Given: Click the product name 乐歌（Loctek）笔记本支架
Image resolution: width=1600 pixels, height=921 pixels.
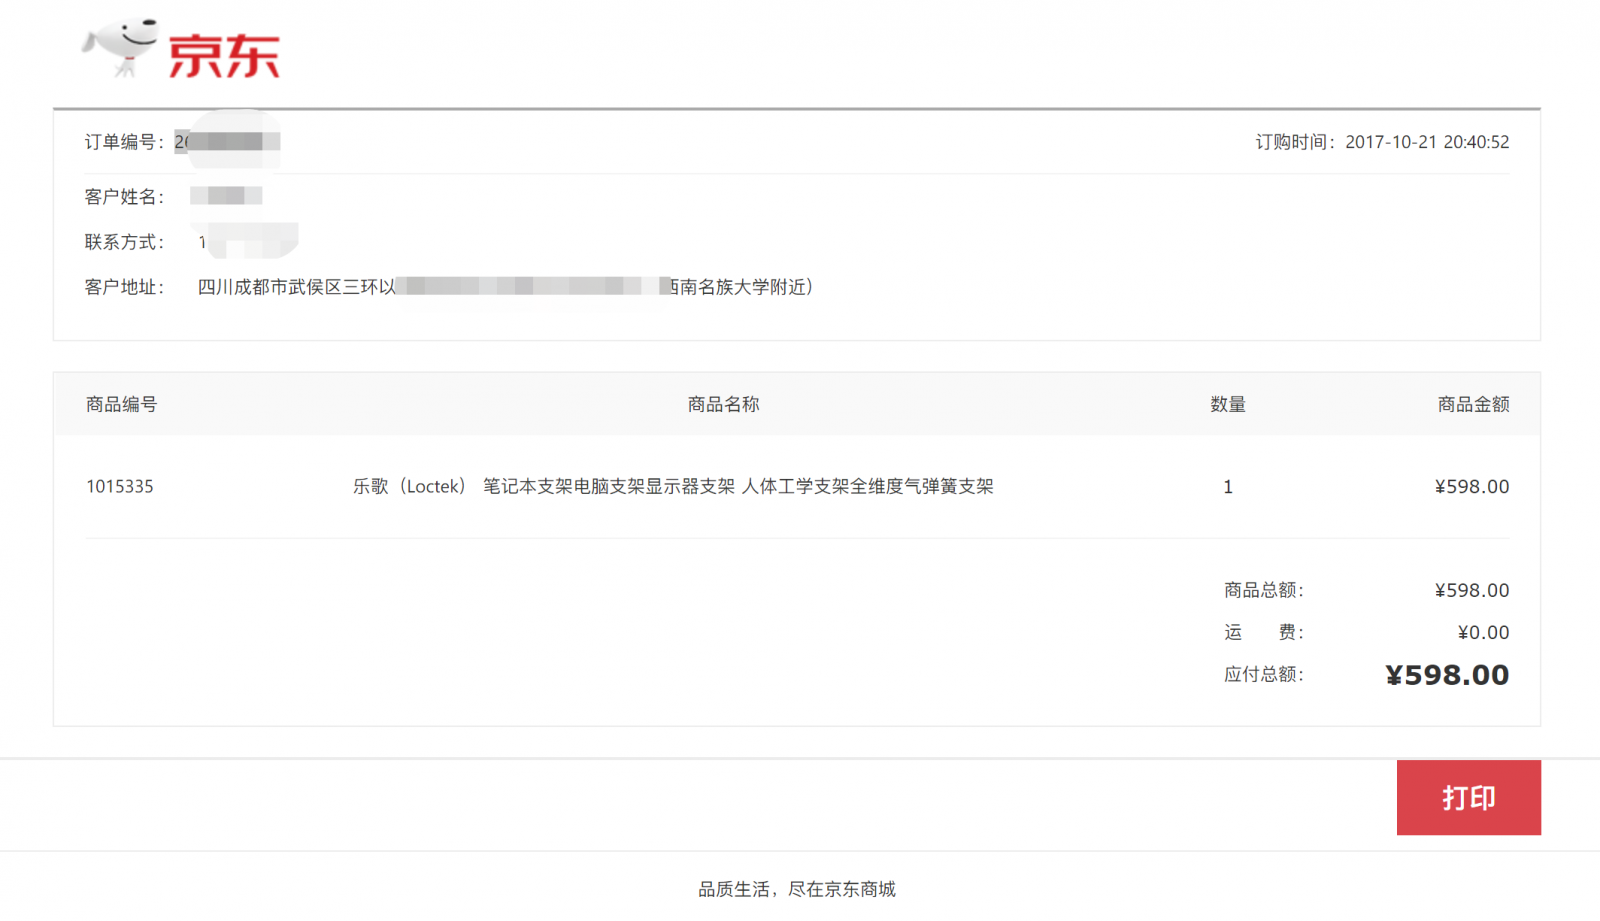Looking at the screenshot, I should [x=673, y=487].
